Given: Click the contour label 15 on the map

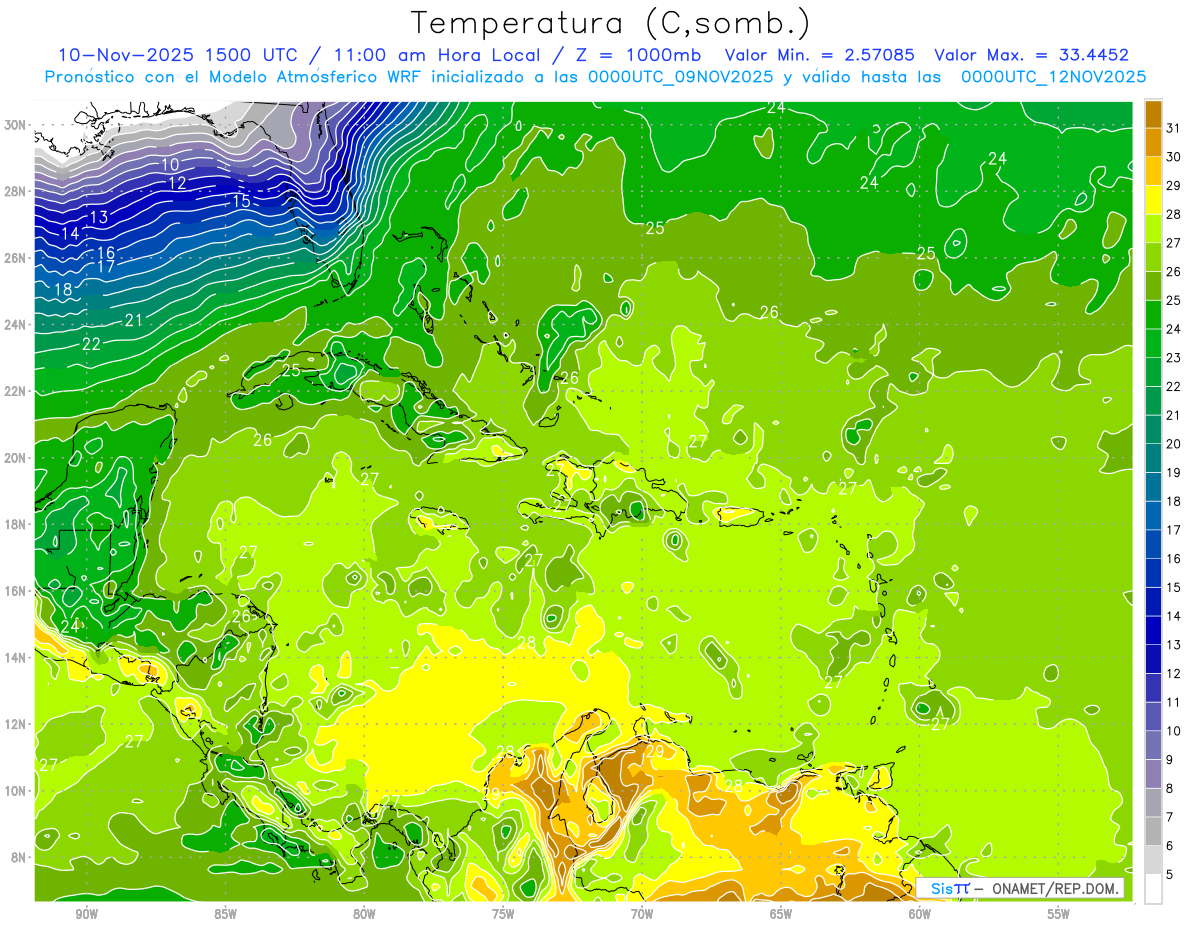Looking at the screenshot, I should point(241,201).
